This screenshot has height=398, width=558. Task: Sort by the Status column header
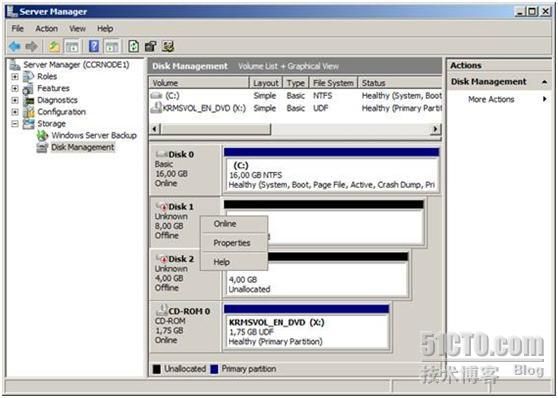click(400, 83)
